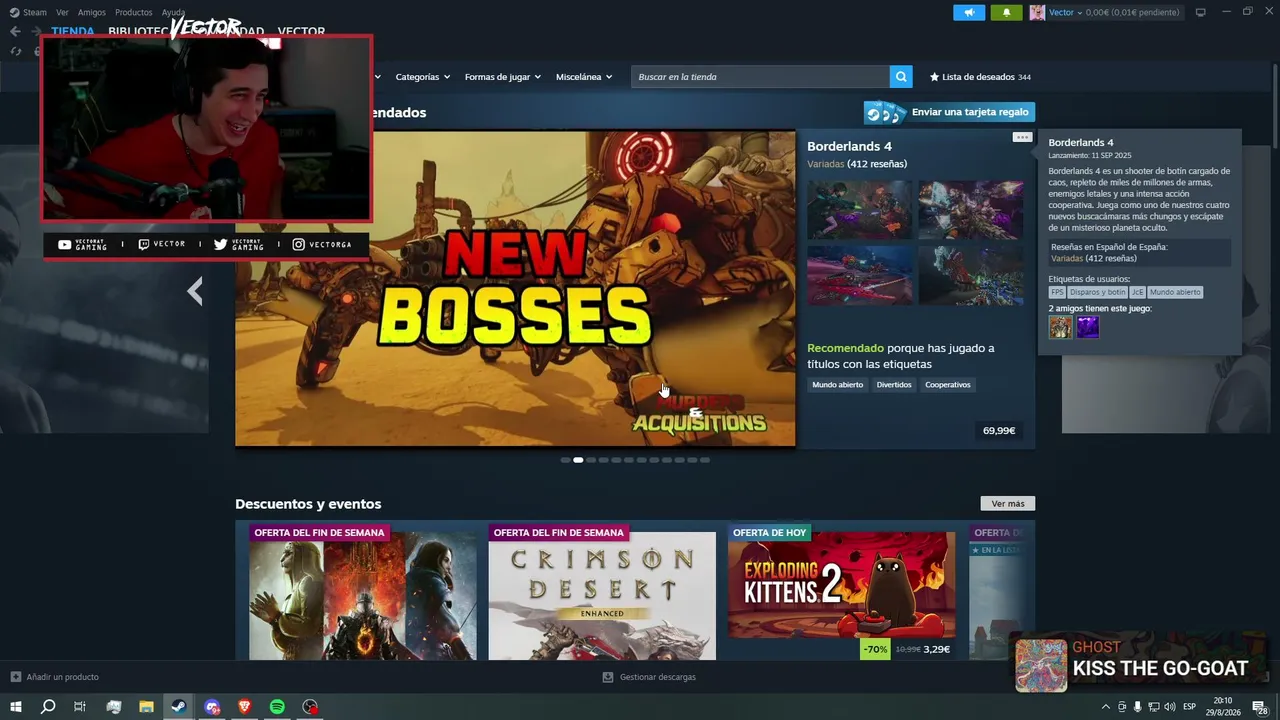Expand the Miscelánea dropdown
This screenshot has width=1280, height=720.
pyautogui.click(x=584, y=77)
